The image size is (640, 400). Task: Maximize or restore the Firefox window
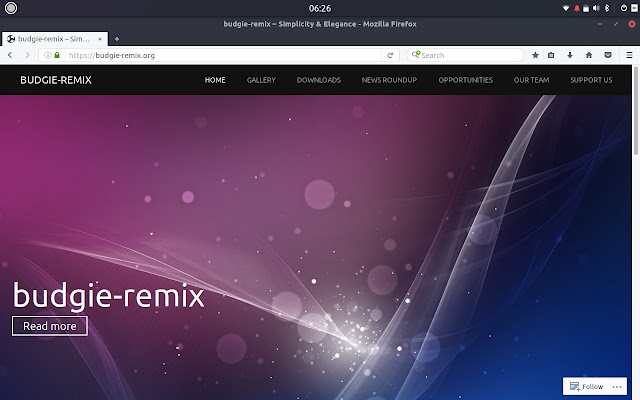(616, 24)
